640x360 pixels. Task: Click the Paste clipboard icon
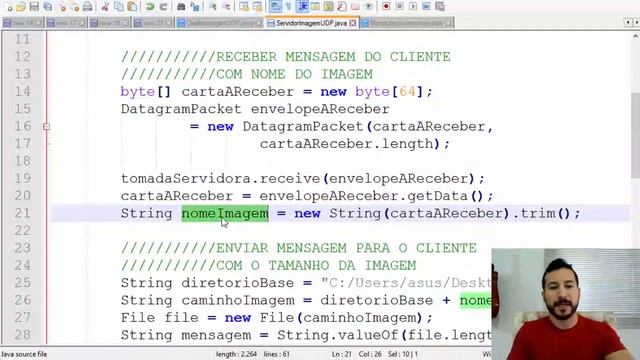pos(132,7)
